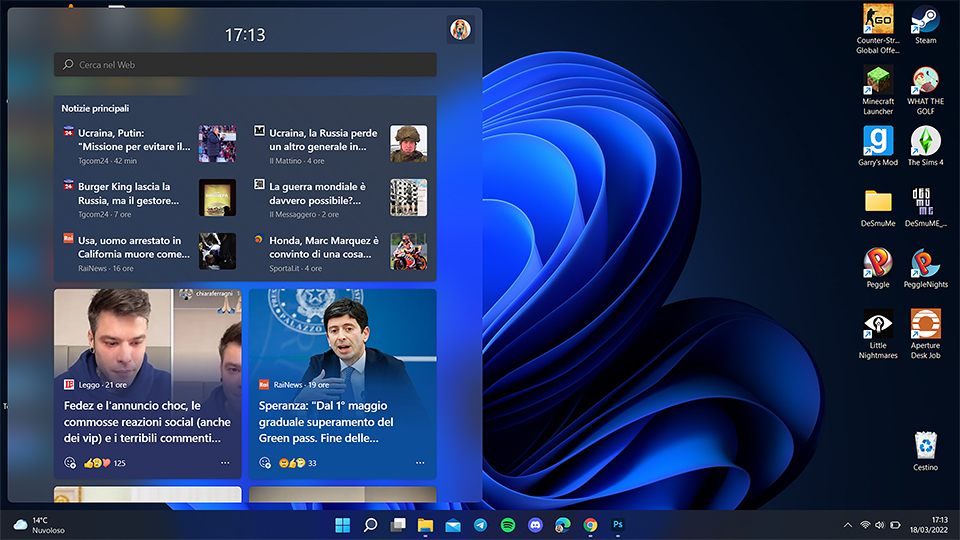Open the taskbar clock and date
Image resolution: width=960 pixels, height=540 pixels.
[x=939, y=525]
